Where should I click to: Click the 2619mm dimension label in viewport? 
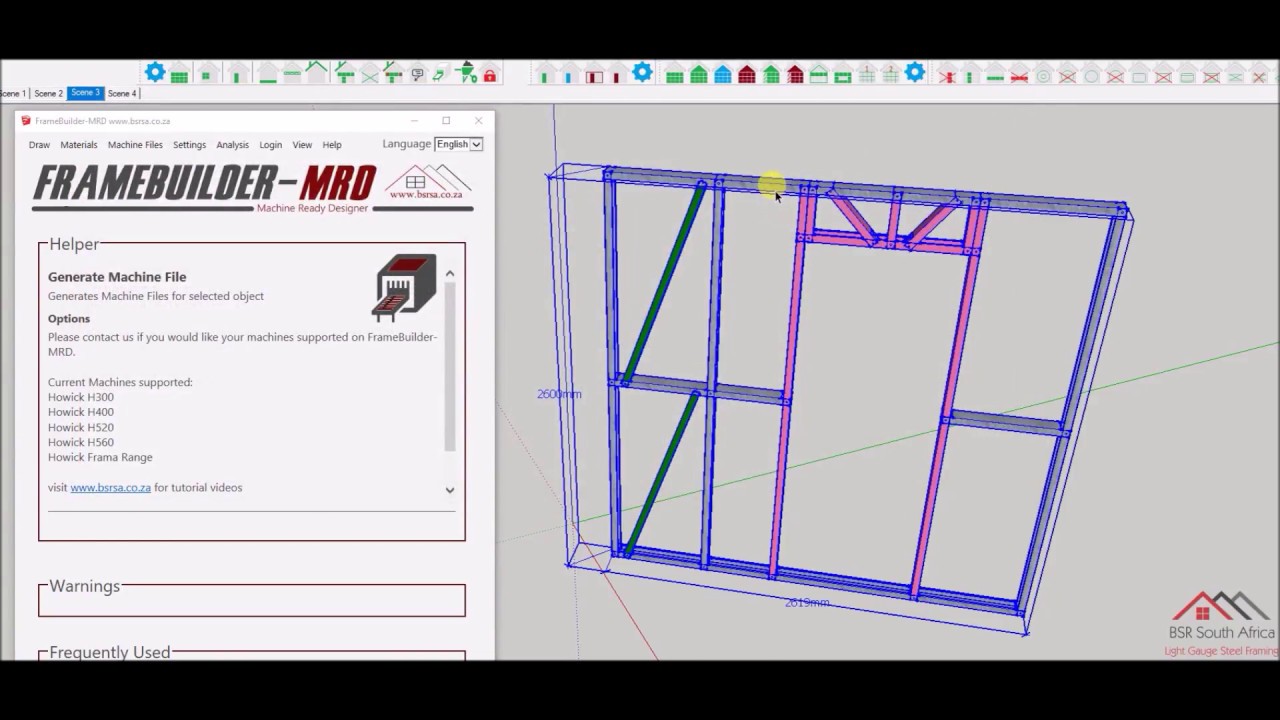[807, 603]
